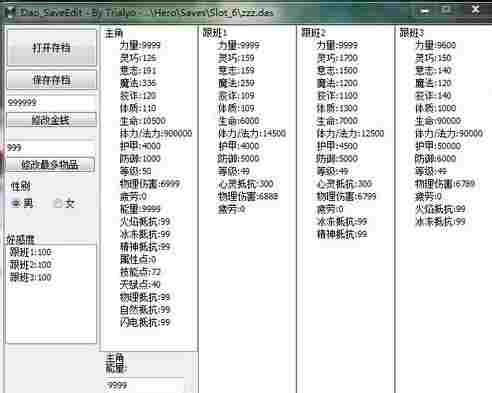
Task: Select 灵巧:1700 in the 跟班2 list
Action: pyautogui.click(x=337, y=58)
